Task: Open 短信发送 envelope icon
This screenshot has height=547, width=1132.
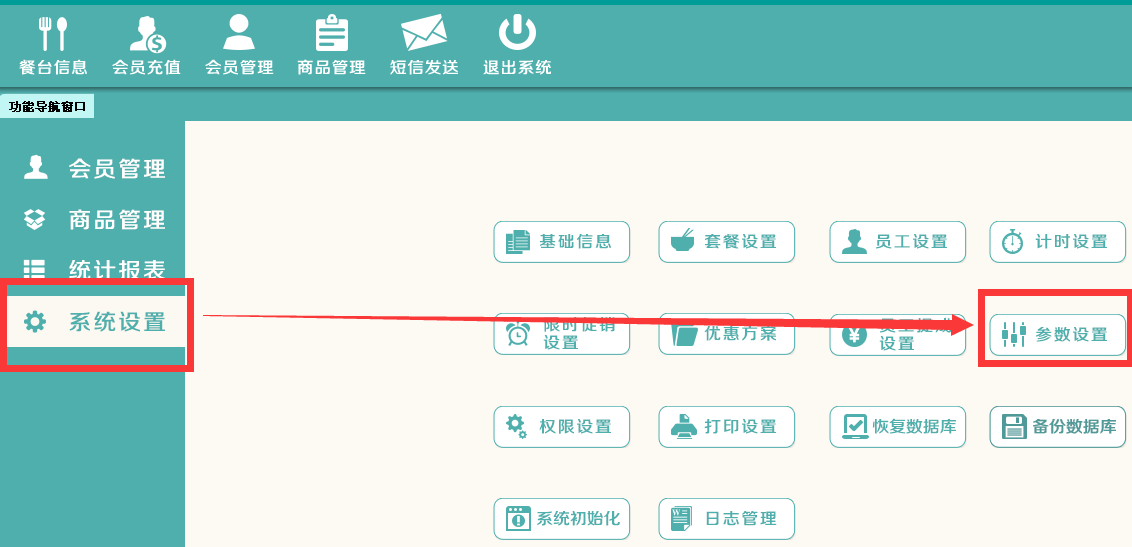Action: point(424,34)
